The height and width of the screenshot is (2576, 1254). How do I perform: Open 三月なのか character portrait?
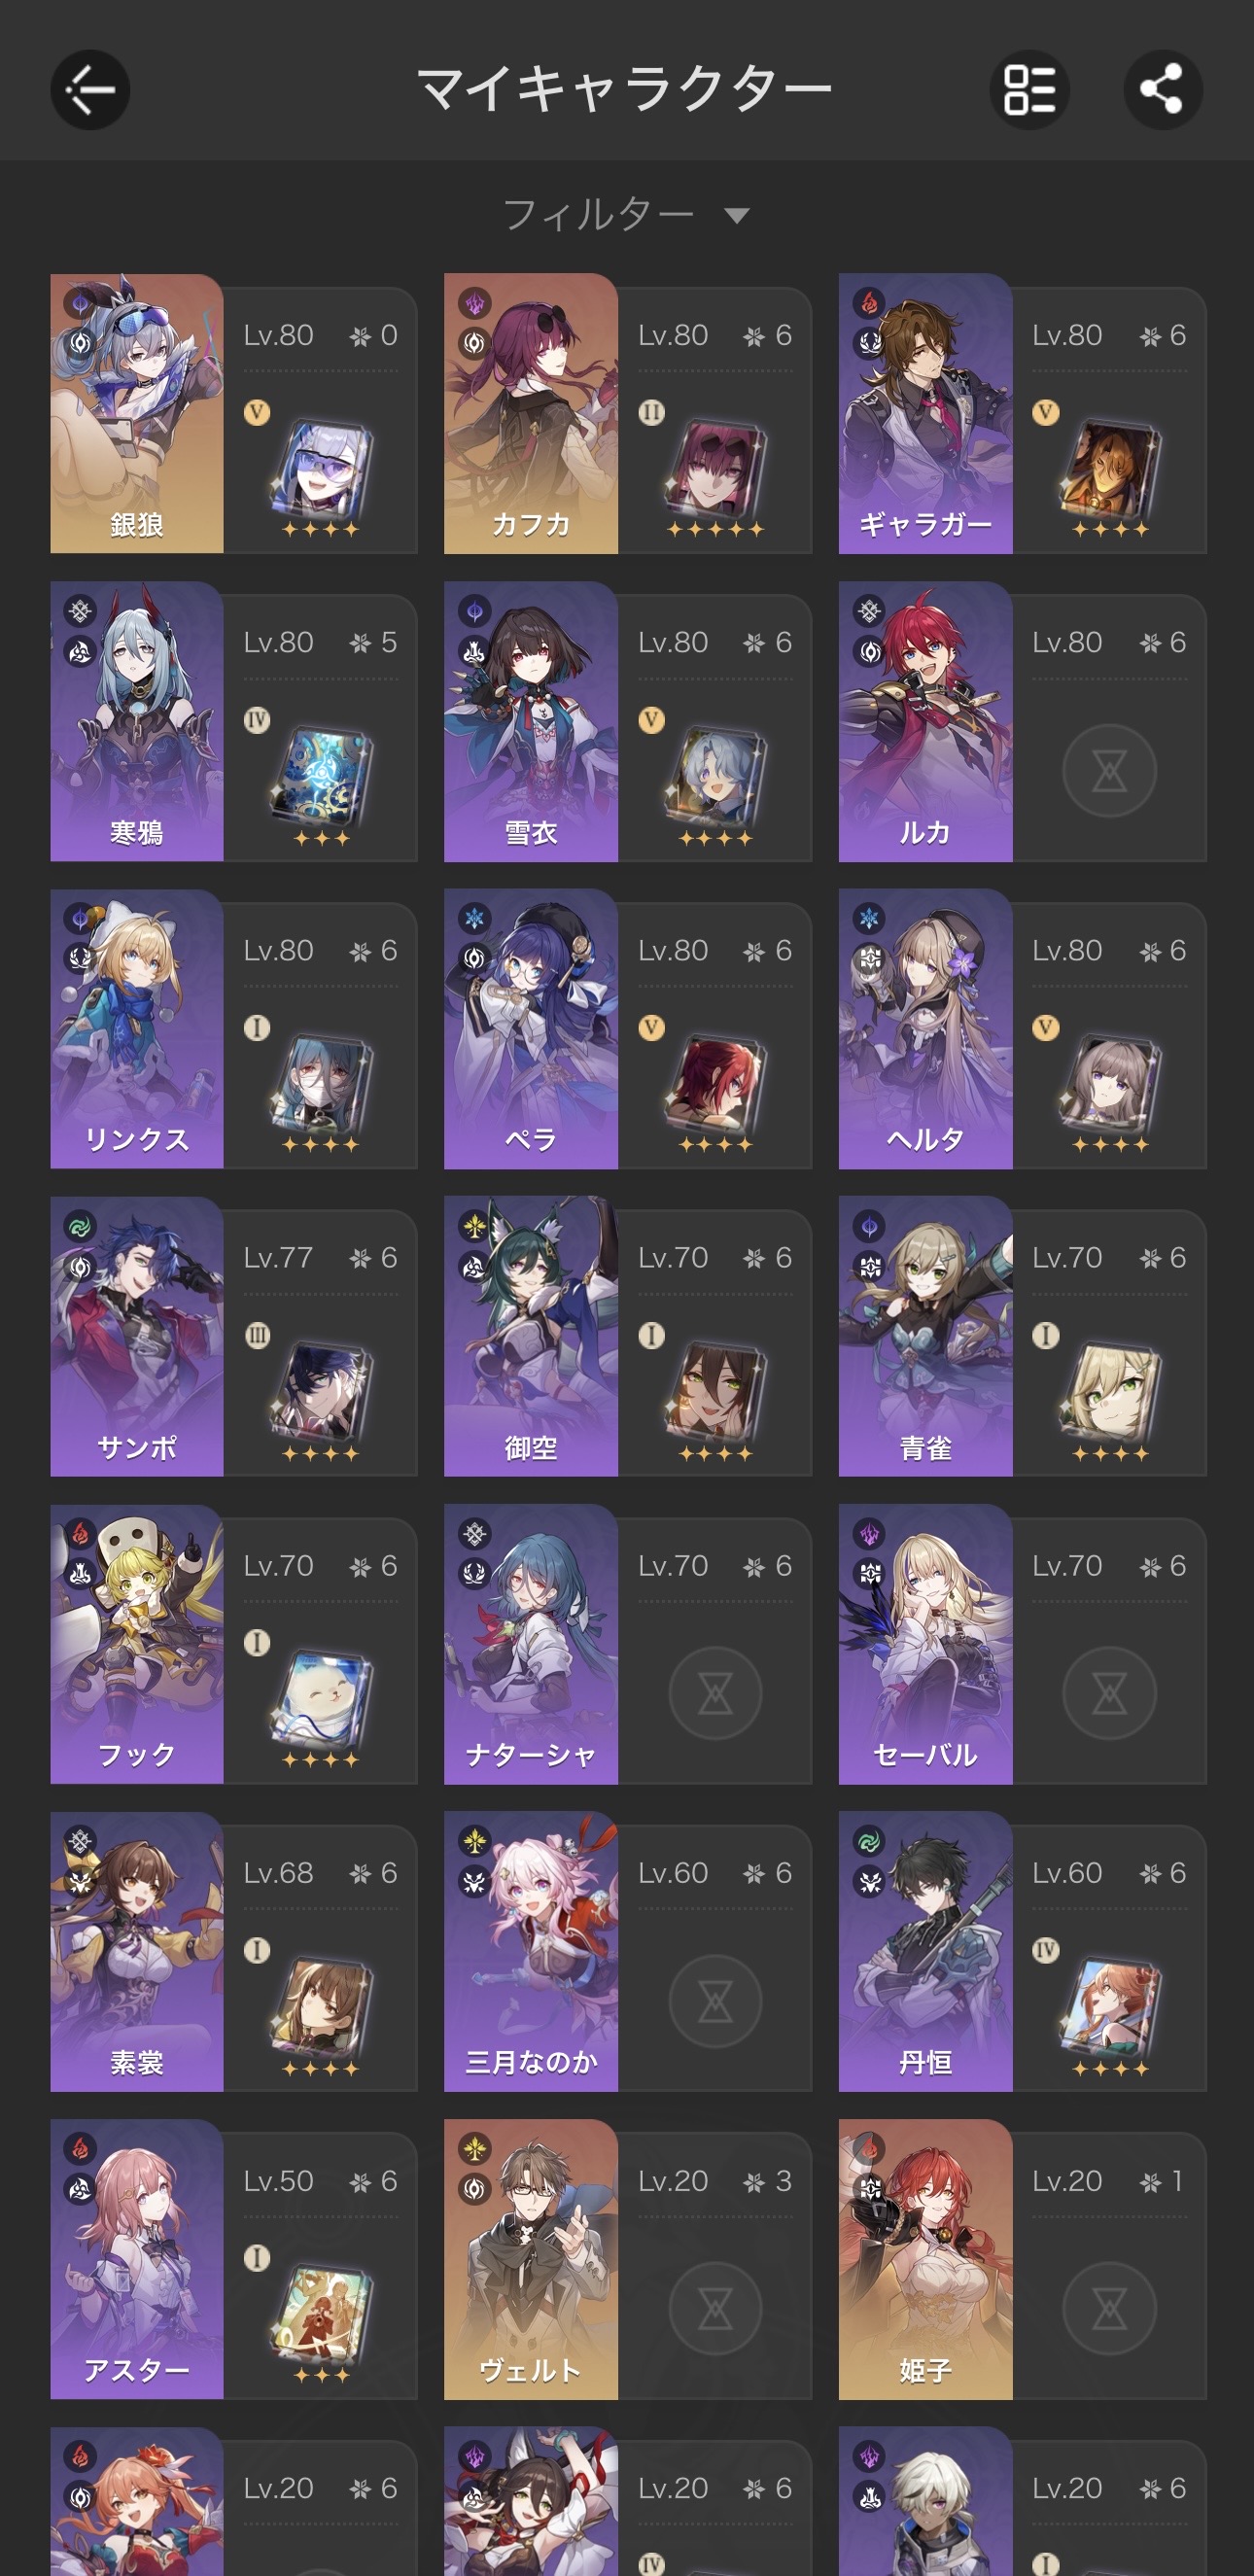[531, 1952]
